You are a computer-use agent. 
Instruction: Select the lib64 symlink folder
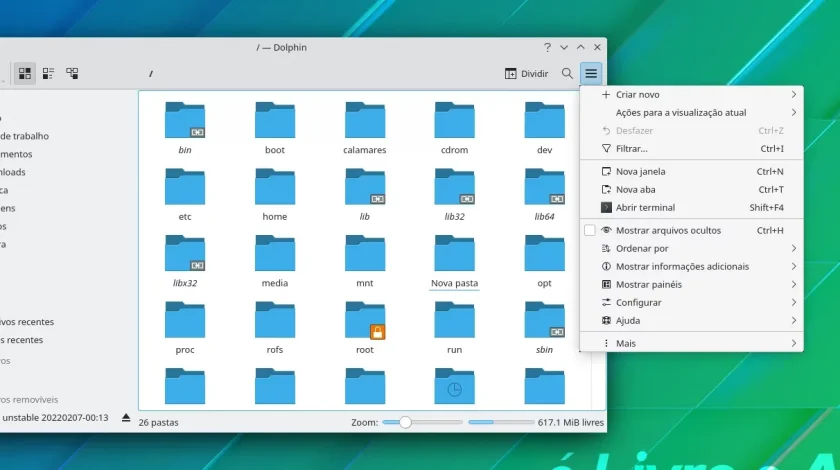(x=544, y=195)
